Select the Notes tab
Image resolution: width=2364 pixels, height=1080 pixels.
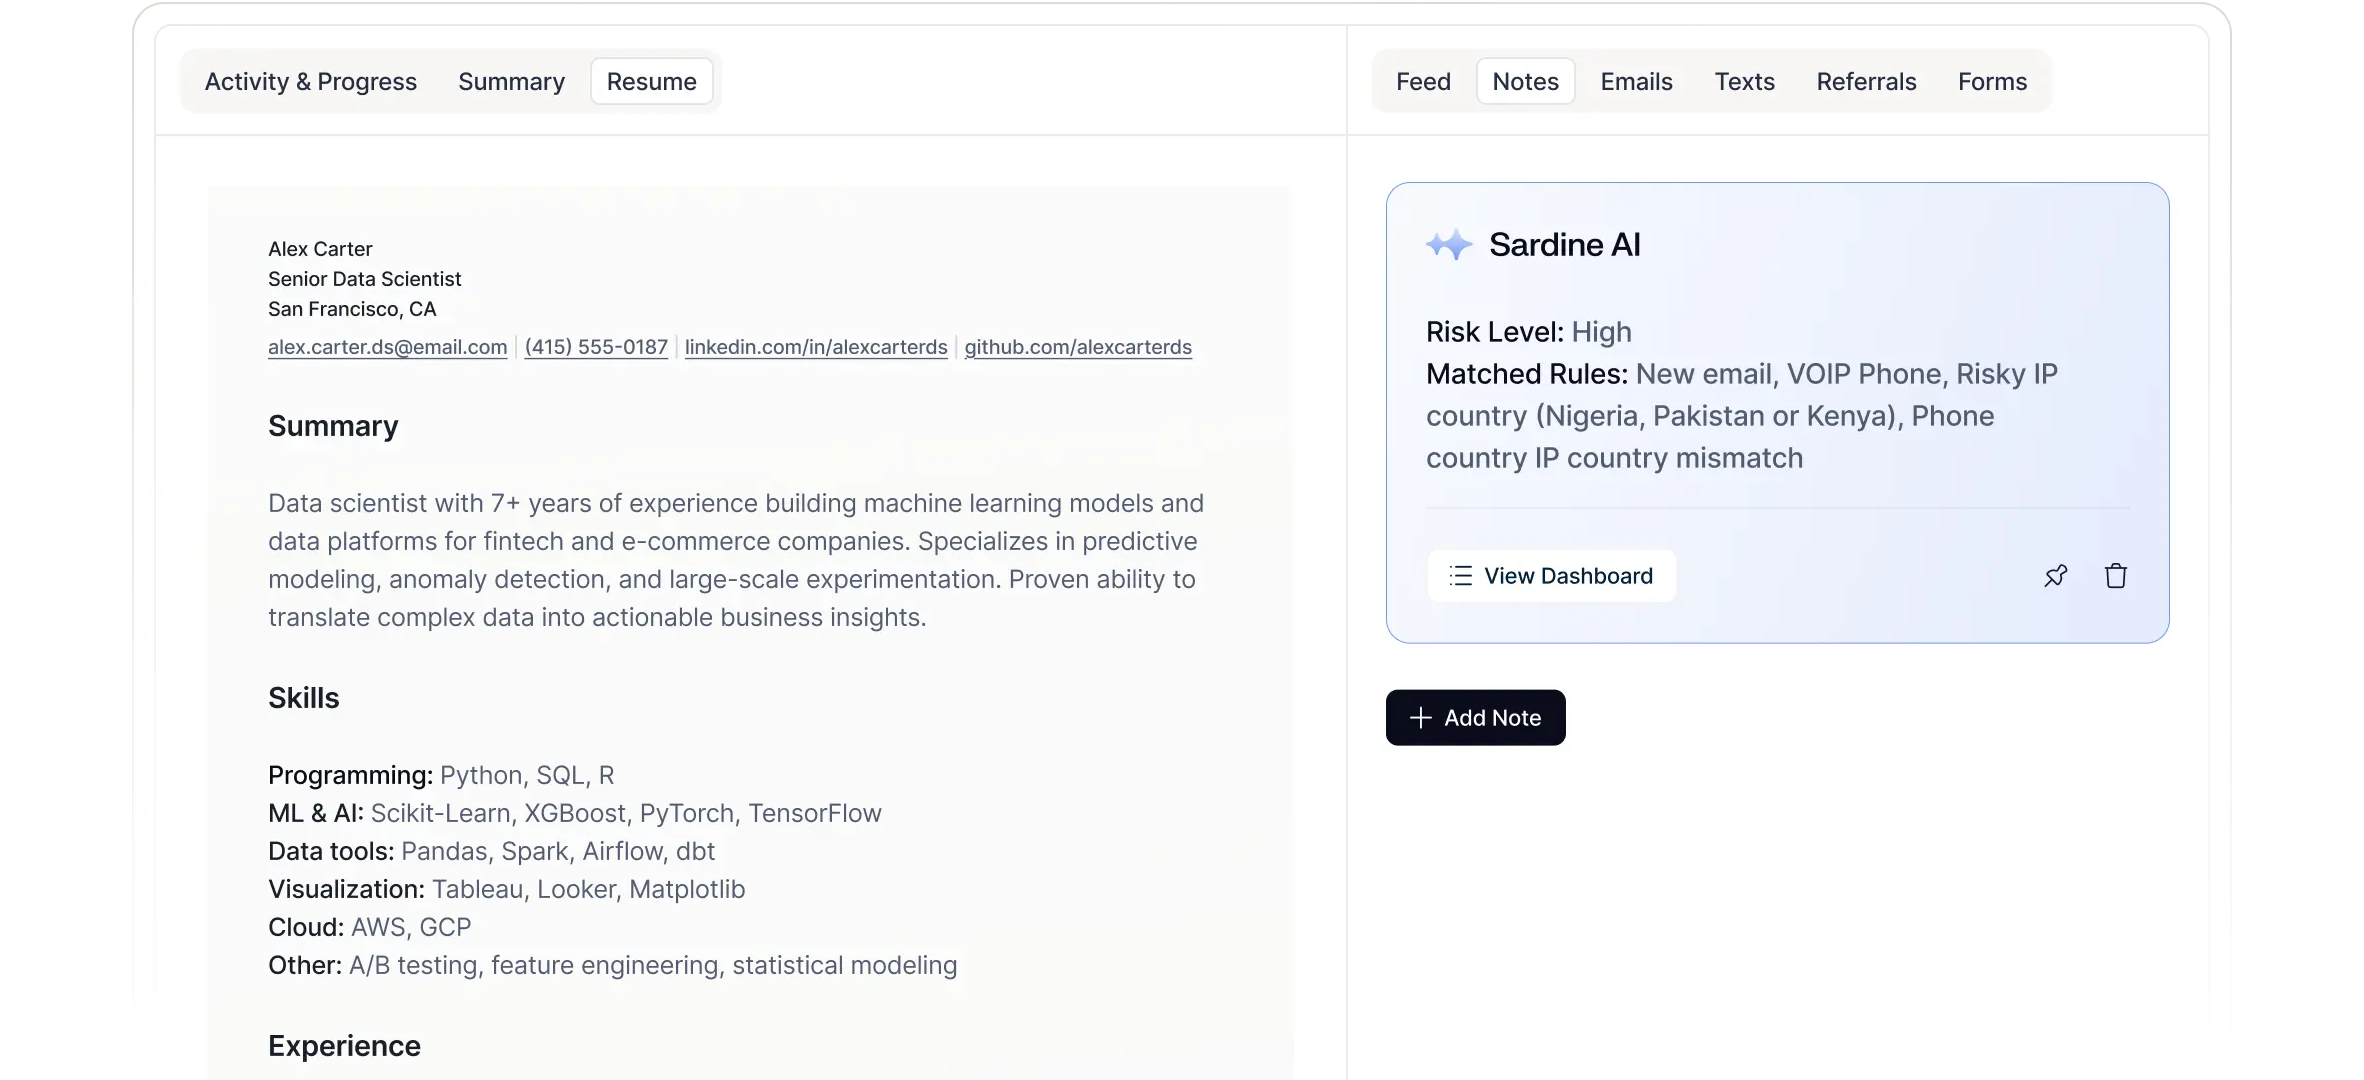point(1525,82)
